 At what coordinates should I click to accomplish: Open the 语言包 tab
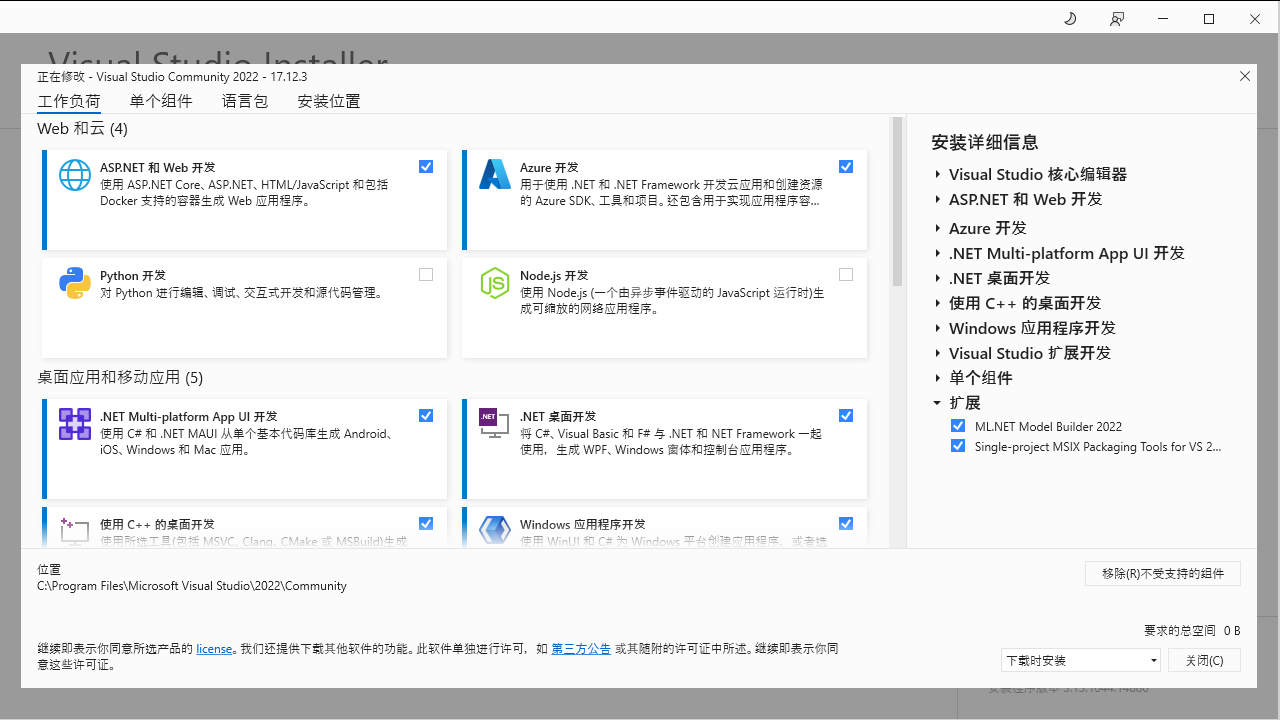pyautogui.click(x=245, y=101)
